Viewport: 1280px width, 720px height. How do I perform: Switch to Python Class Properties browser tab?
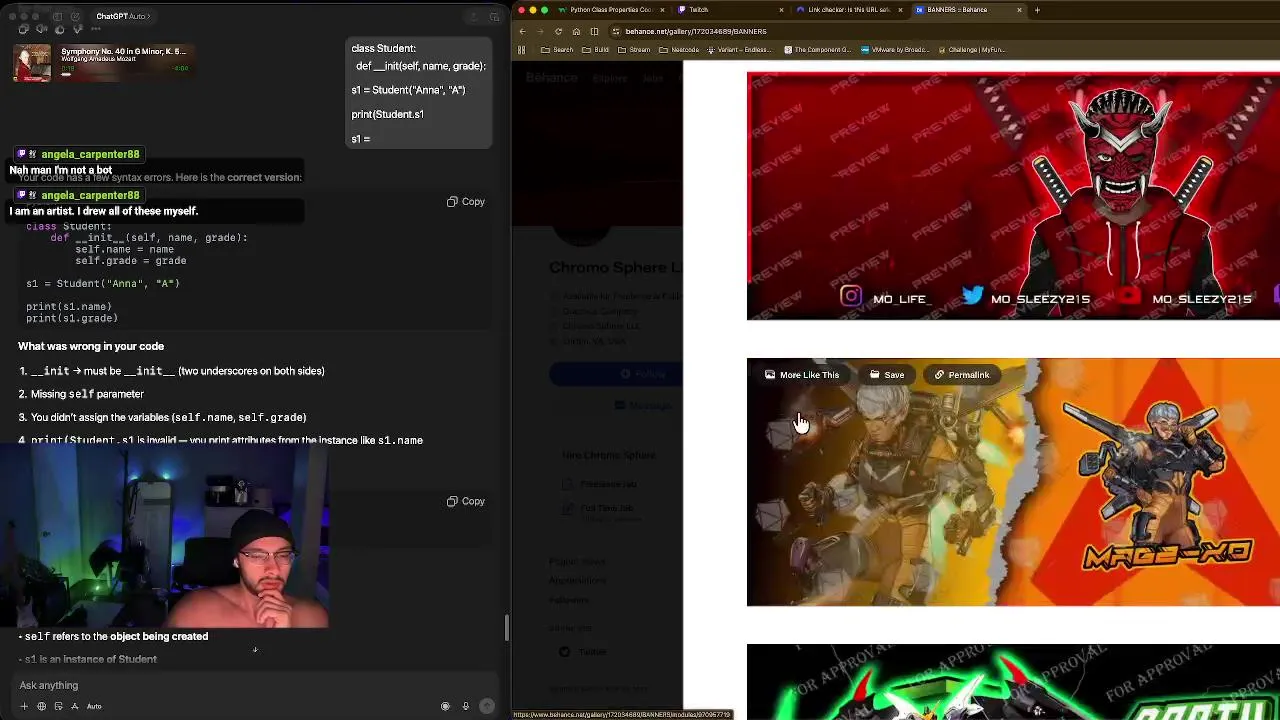coord(610,10)
